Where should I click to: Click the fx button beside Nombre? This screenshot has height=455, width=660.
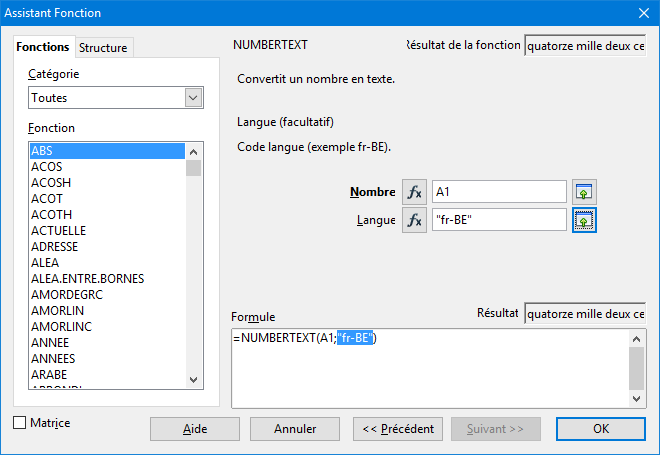coord(414,192)
